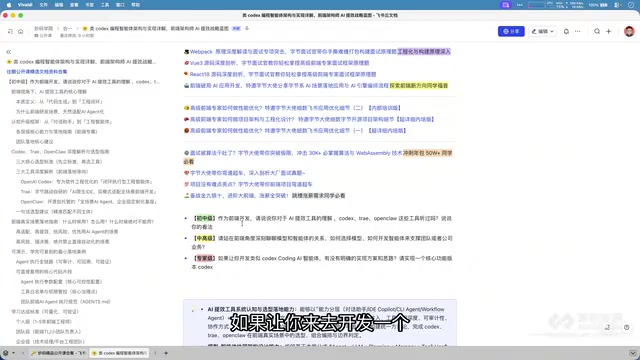Viewport: 640px width, 360px height.
Task: Switch to the 妙码精品公开课合集 tab
Action: 58,353
